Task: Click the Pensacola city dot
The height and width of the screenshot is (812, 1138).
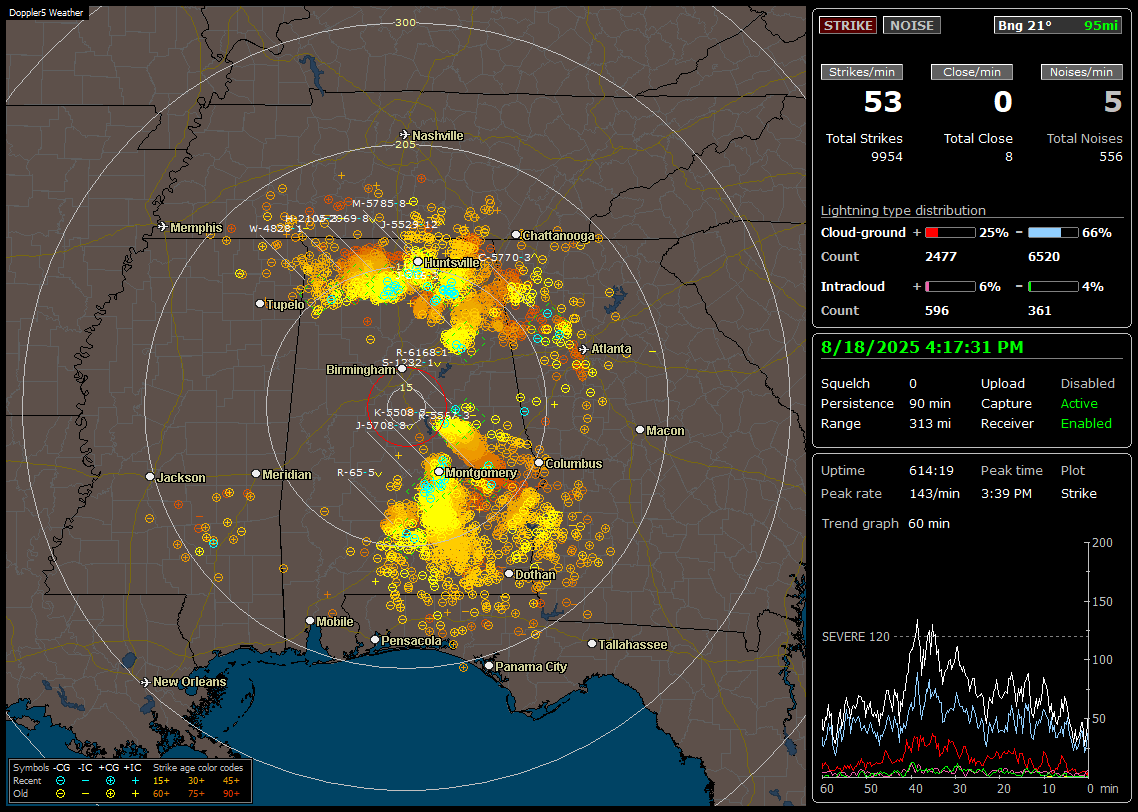Action: [374, 640]
